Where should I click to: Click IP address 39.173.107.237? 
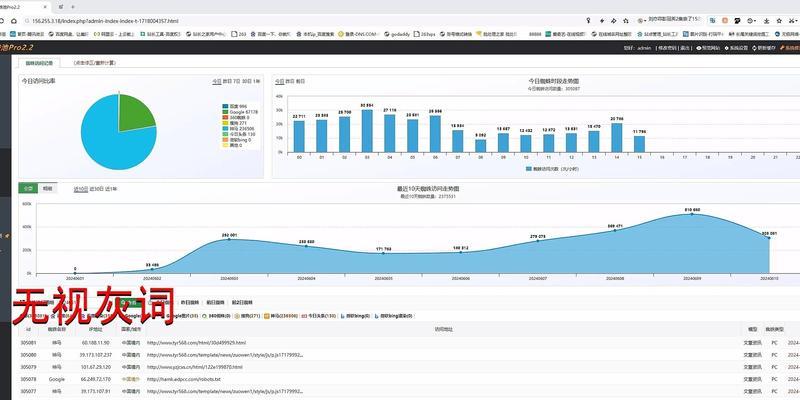(95, 355)
